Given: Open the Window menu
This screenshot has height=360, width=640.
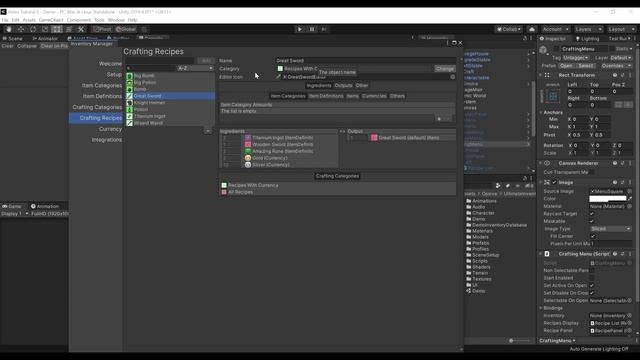Looking at the screenshot, I should click(116, 20).
